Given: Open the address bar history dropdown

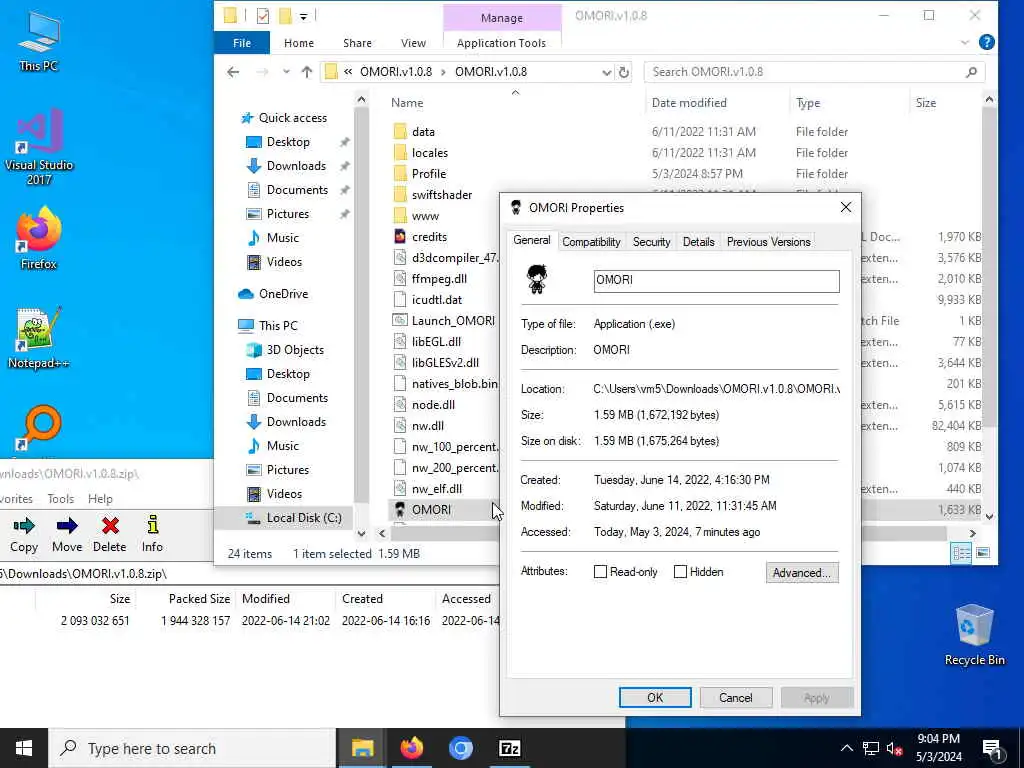Looking at the screenshot, I should pyautogui.click(x=606, y=72).
